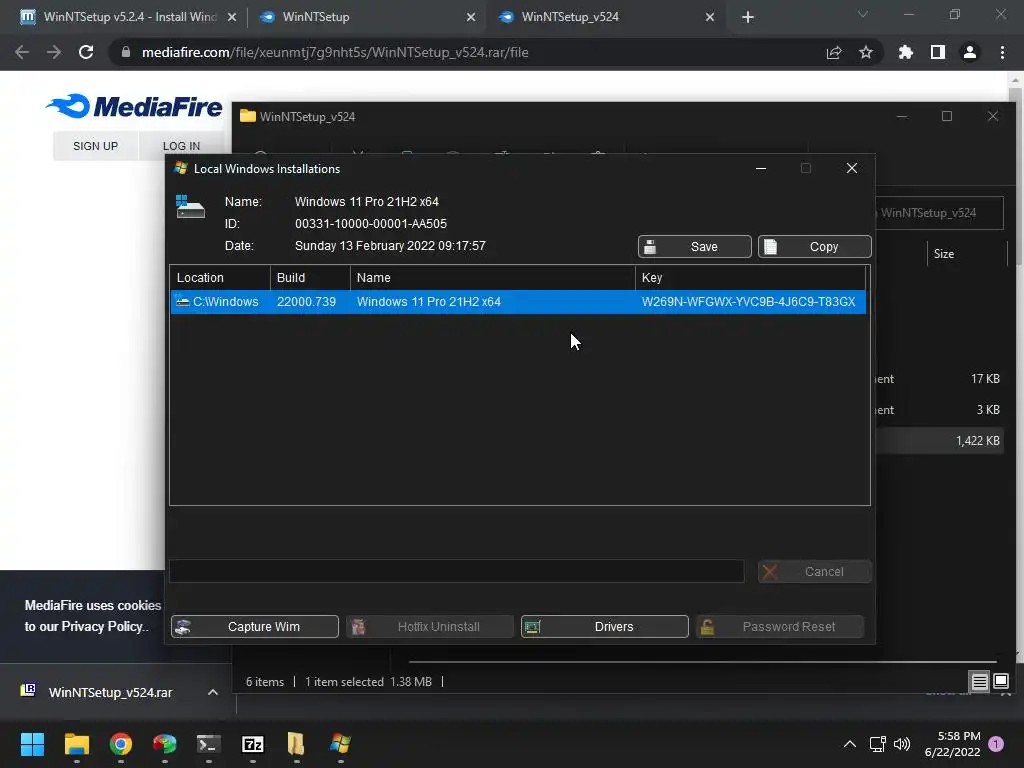
Task: Click the Size column header in Explorer
Action: coord(944,254)
